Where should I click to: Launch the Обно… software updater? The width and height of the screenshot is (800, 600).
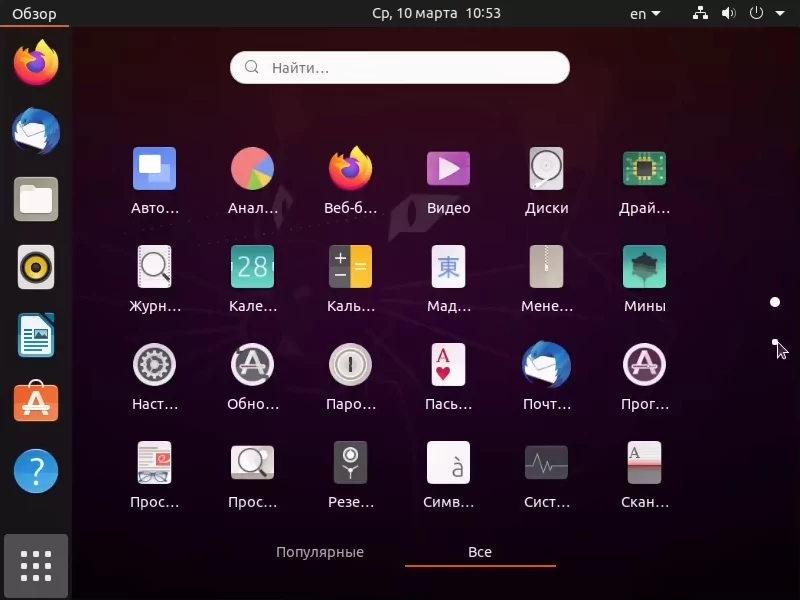click(253, 365)
